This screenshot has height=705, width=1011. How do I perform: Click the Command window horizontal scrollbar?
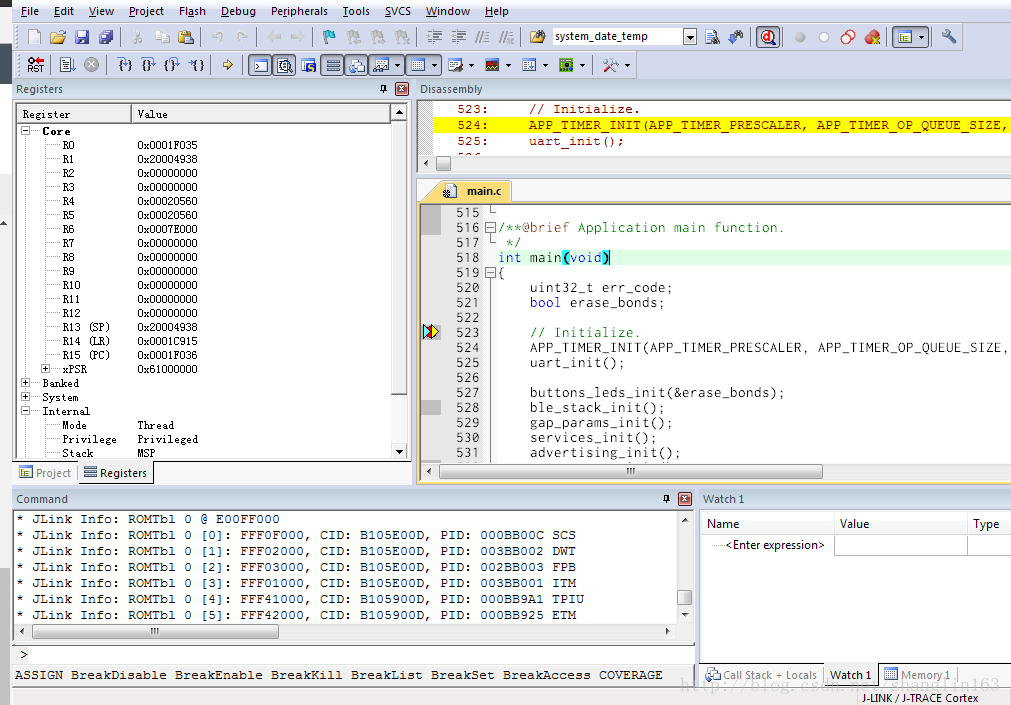point(155,631)
